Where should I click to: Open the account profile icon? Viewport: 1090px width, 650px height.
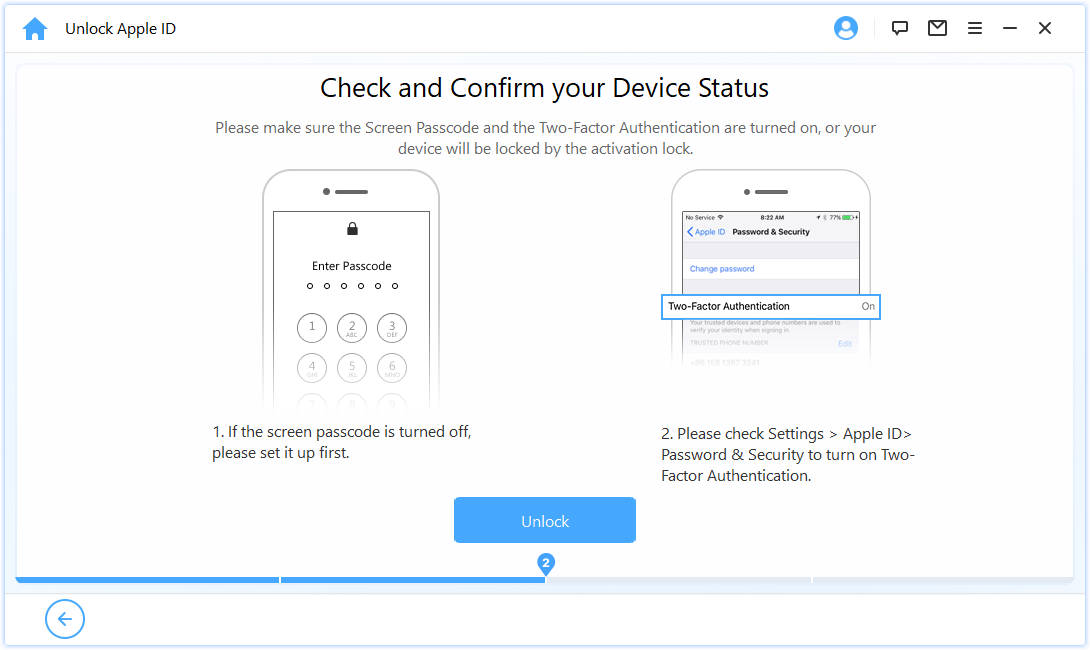tap(845, 28)
